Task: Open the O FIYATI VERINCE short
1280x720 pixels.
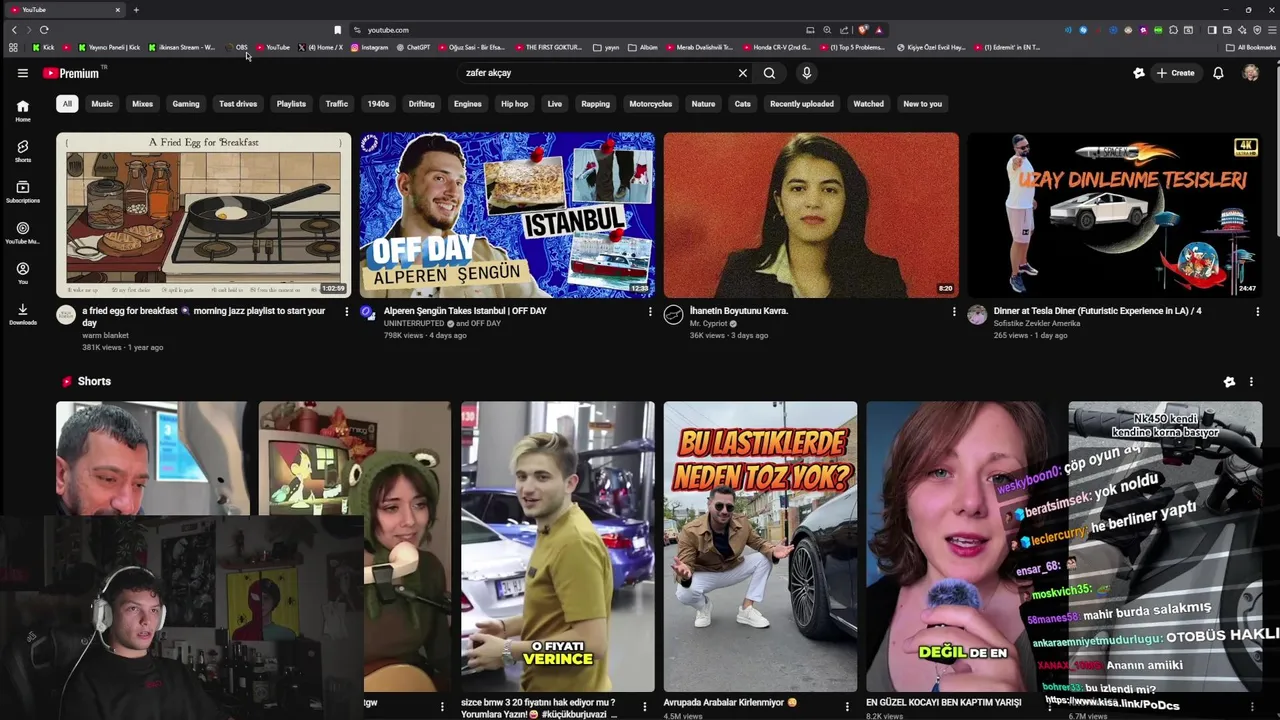Action: pyautogui.click(x=558, y=546)
